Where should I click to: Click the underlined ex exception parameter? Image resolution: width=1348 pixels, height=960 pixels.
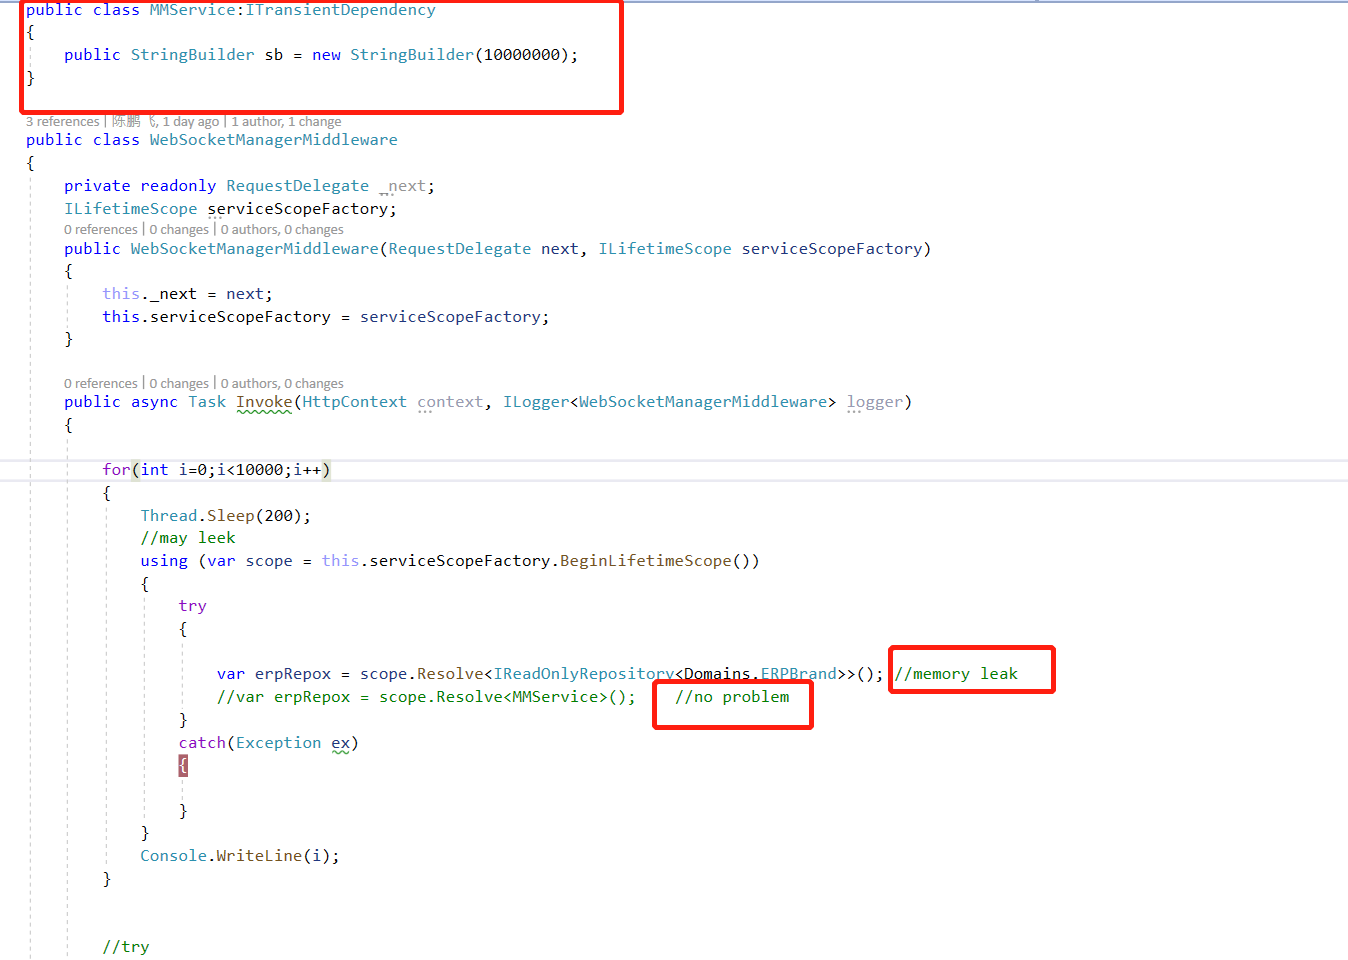(x=341, y=743)
